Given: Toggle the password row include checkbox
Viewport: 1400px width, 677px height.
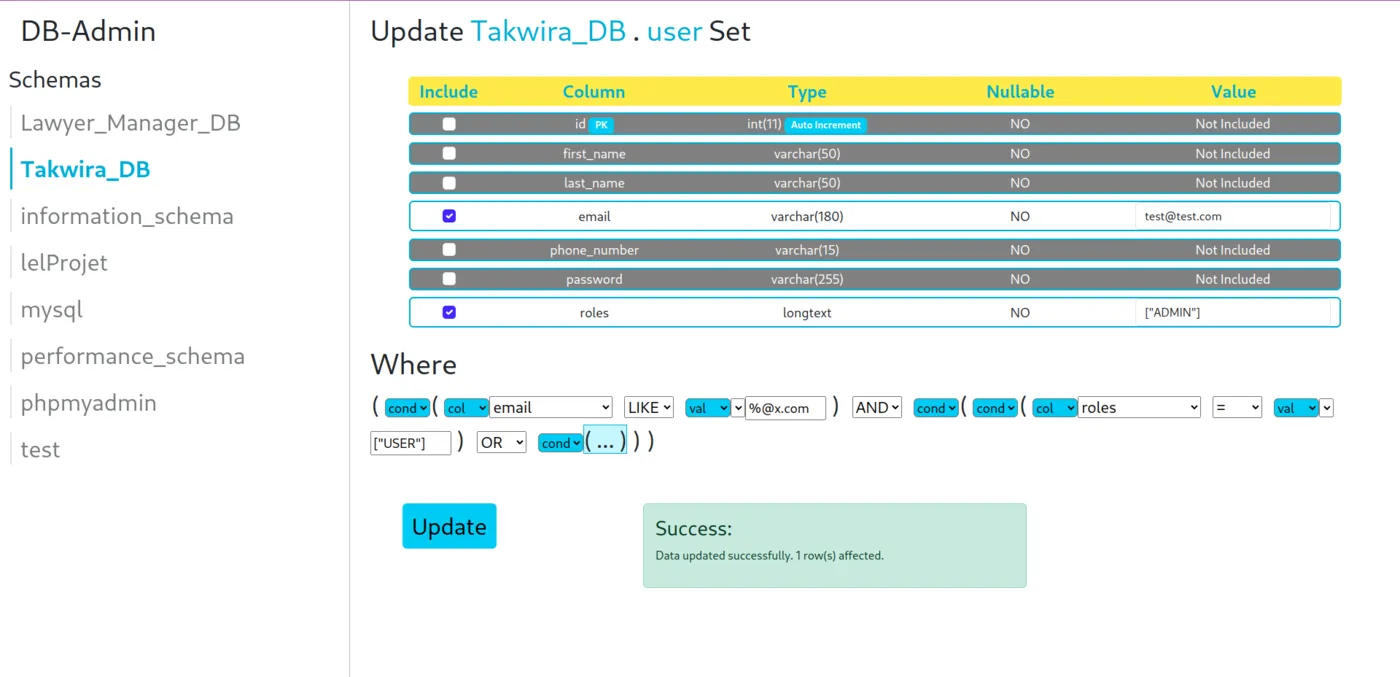Looking at the screenshot, I should [449, 279].
